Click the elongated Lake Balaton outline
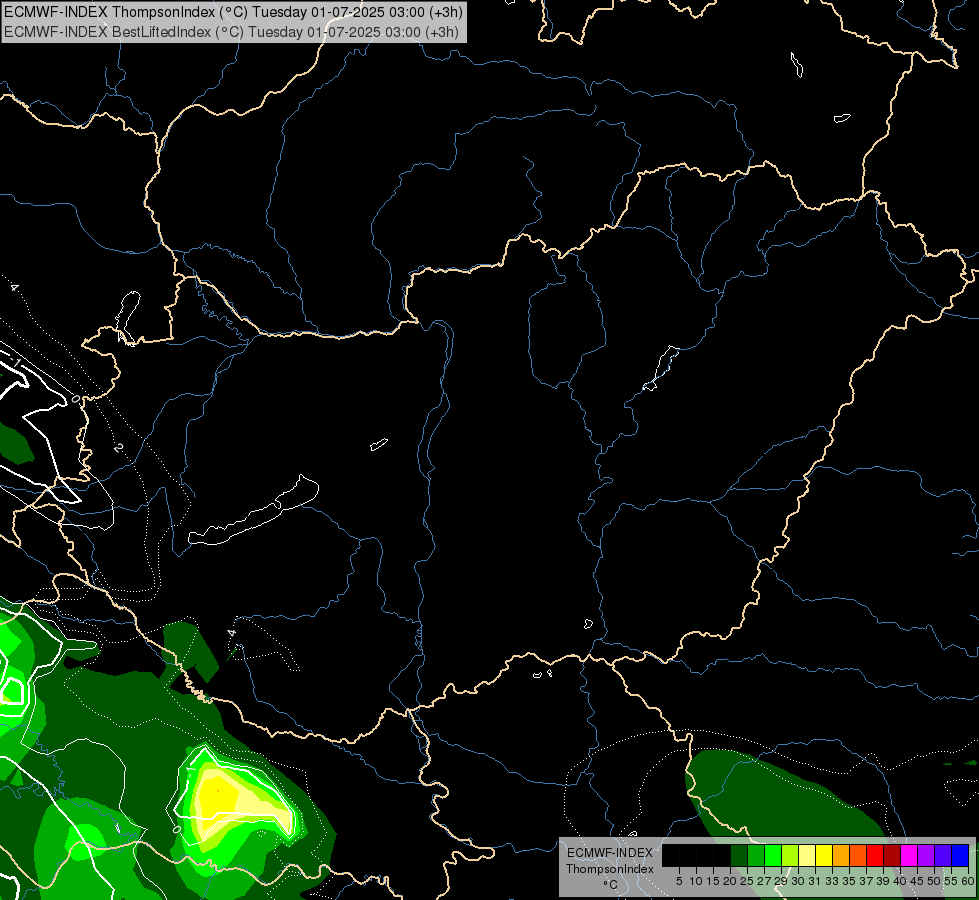The image size is (979, 900). pos(253,510)
